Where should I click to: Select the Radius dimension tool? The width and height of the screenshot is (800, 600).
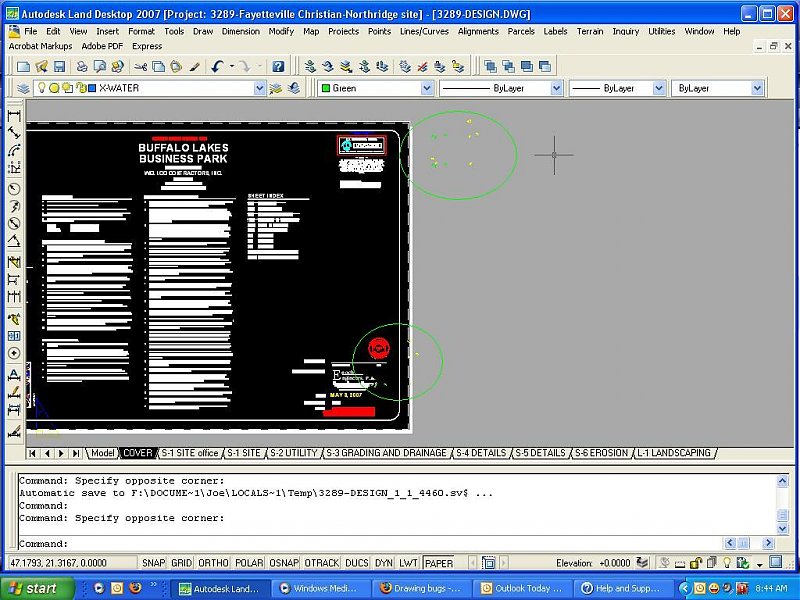click(14, 189)
